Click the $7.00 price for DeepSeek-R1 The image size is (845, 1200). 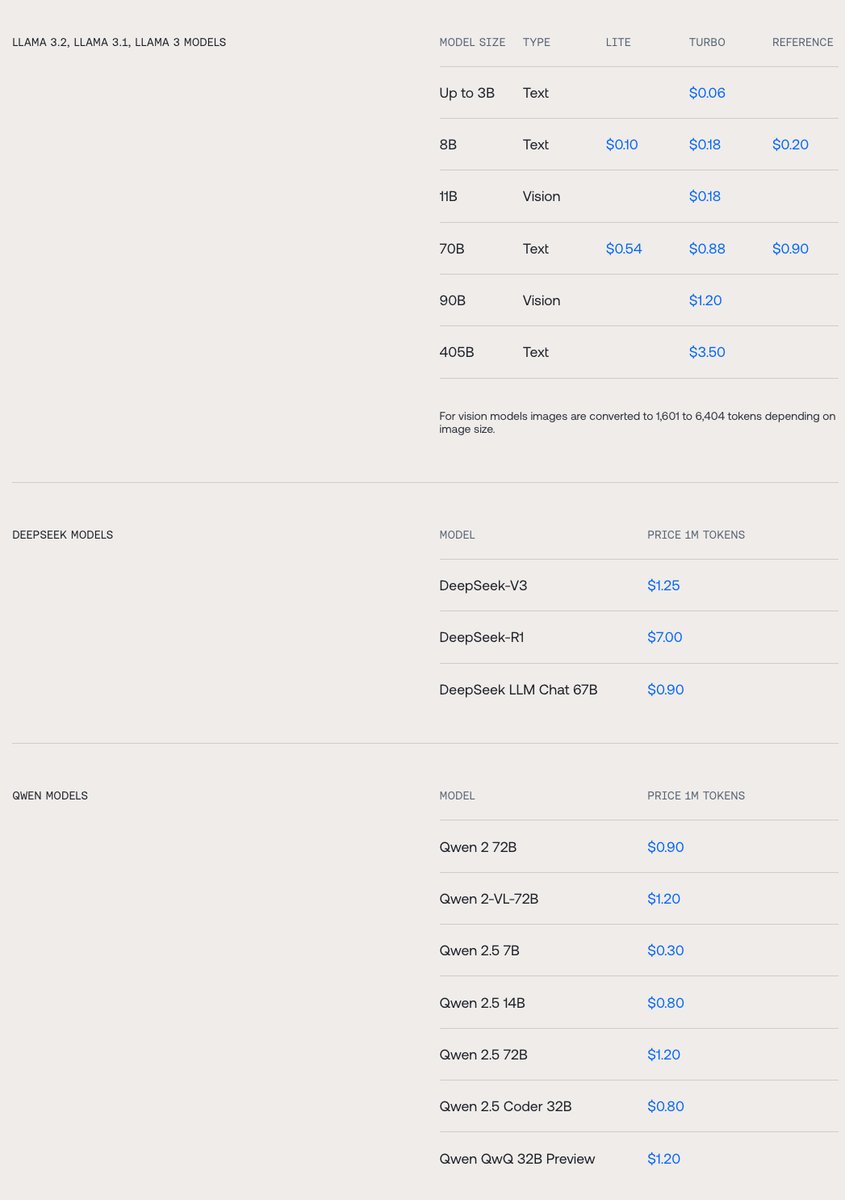[x=665, y=637]
